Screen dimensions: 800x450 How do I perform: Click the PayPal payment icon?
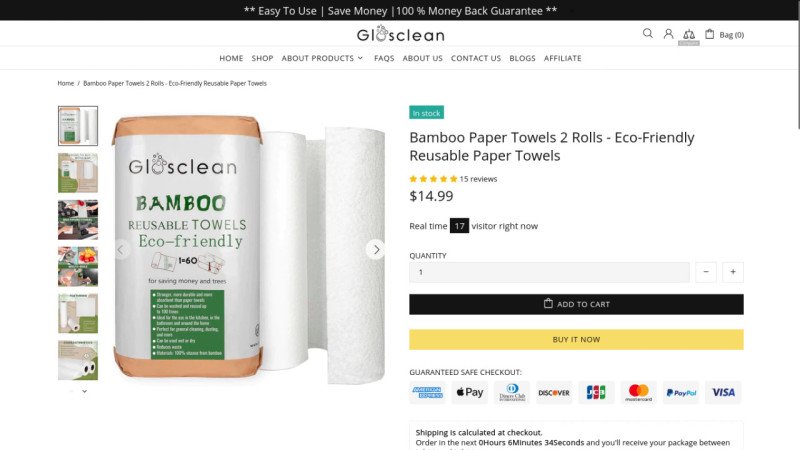click(x=681, y=392)
